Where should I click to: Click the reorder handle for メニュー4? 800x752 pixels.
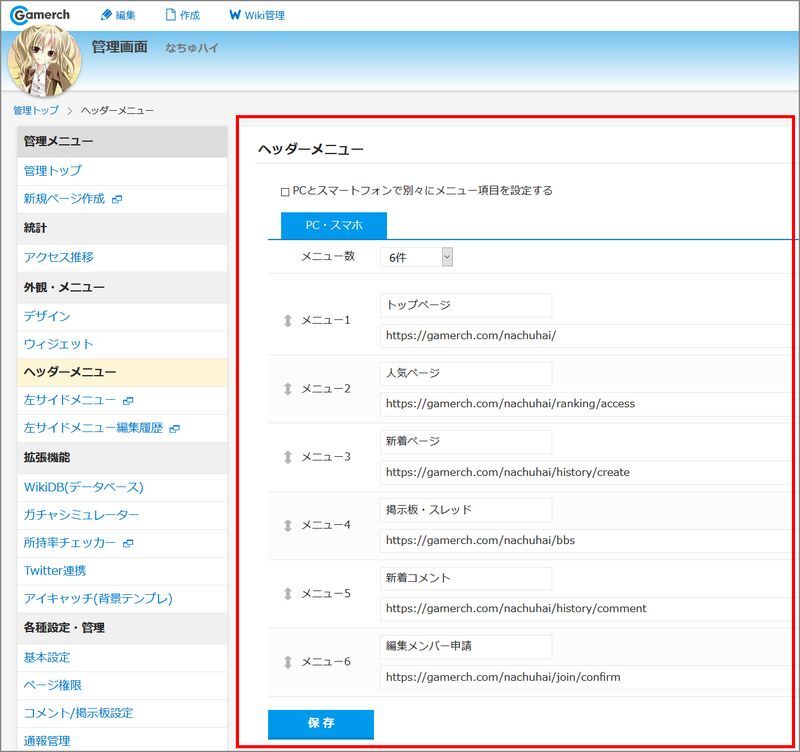(288, 525)
